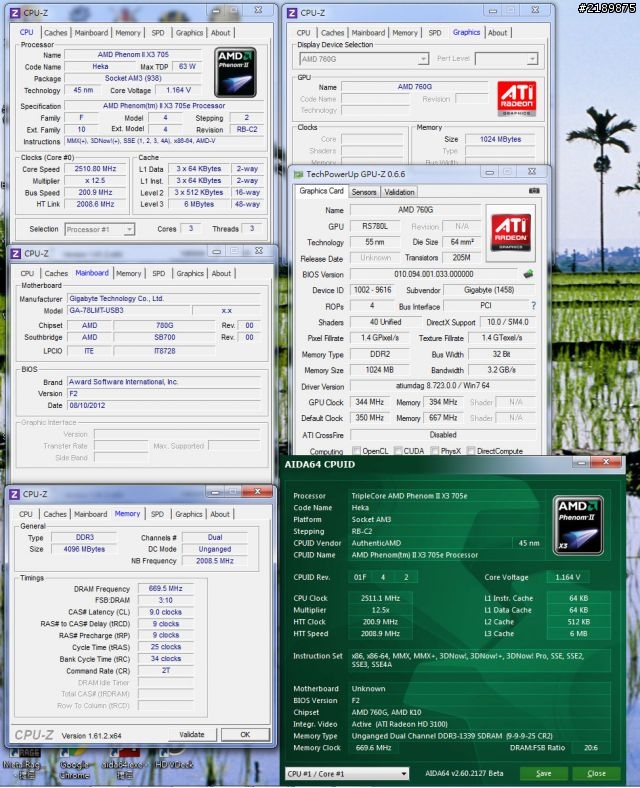This screenshot has width=640, height=788.
Task: Open CPU tab in CPU-Z Mainboard window
Action: 27,273
